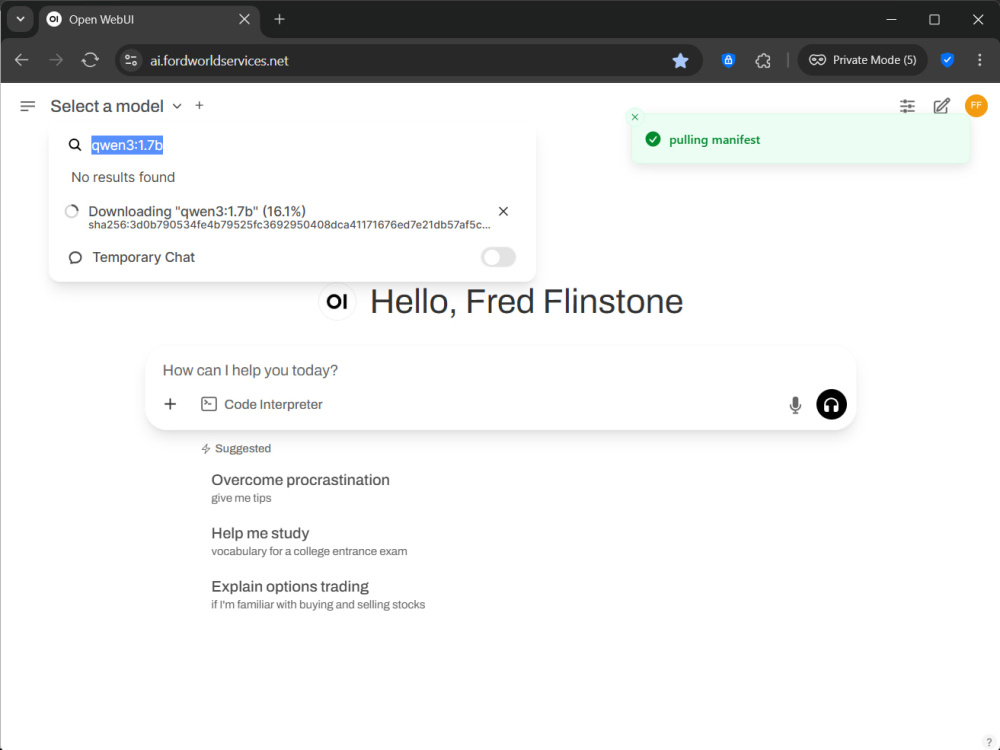Viewport: 1000px width, 750px height.
Task: Click the Temporary Chat bubble icon
Action: click(x=75, y=258)
